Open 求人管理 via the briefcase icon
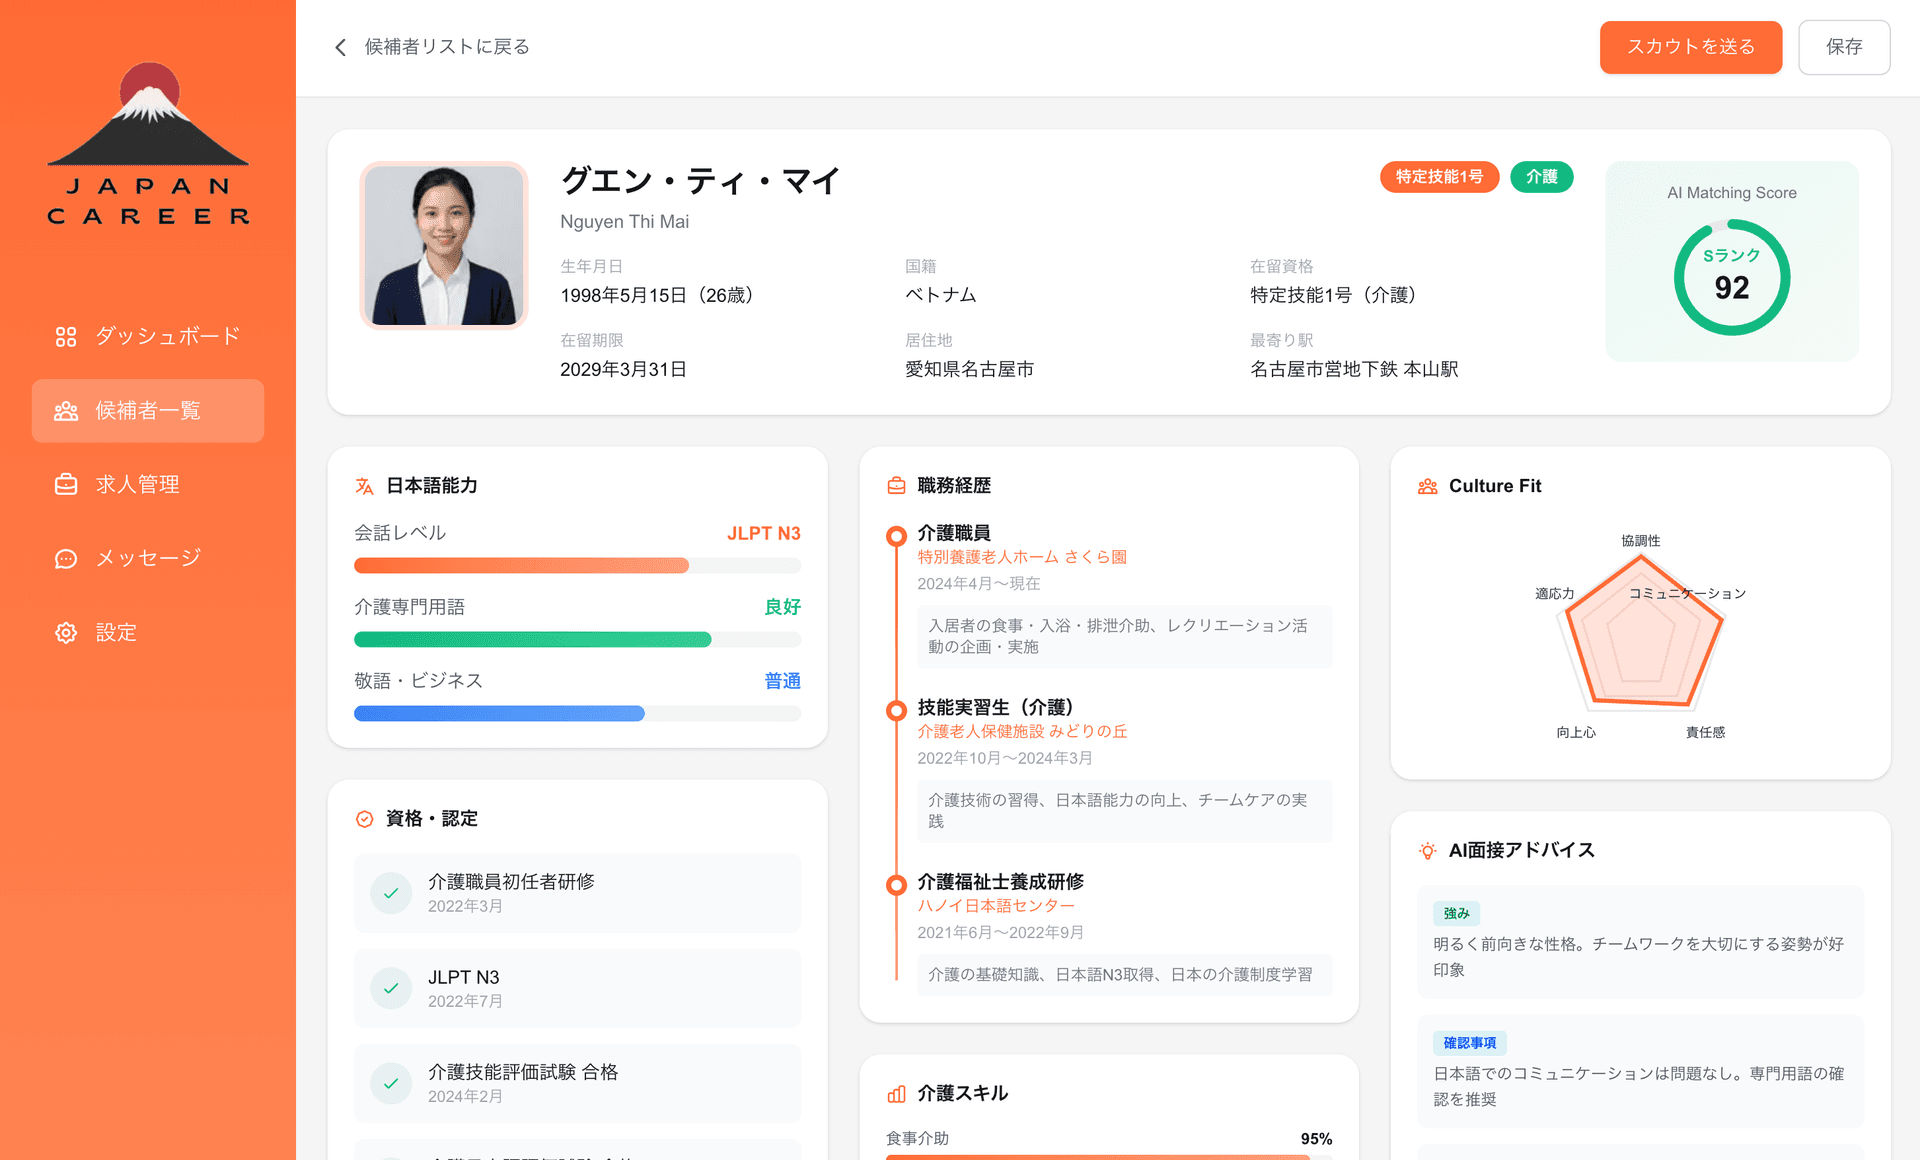The width and height of the screenshot is (1920, 1160). [x=66, y=484]
